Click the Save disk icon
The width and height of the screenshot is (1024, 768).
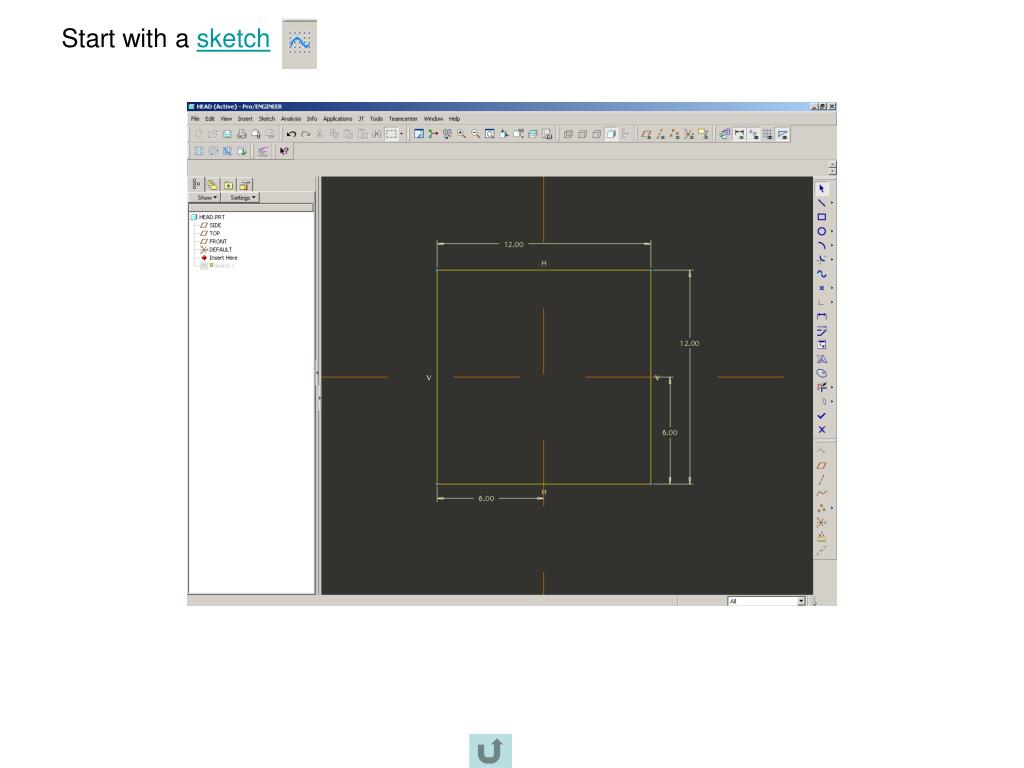coord(227,133)
